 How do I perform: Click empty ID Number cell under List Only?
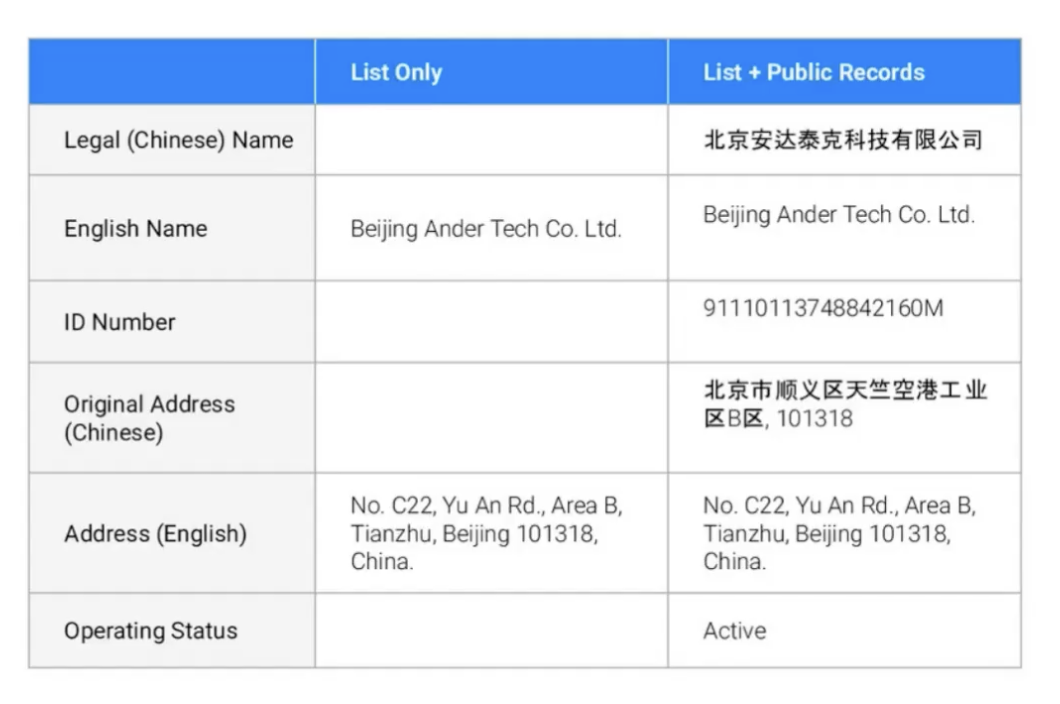coord(491,322)
